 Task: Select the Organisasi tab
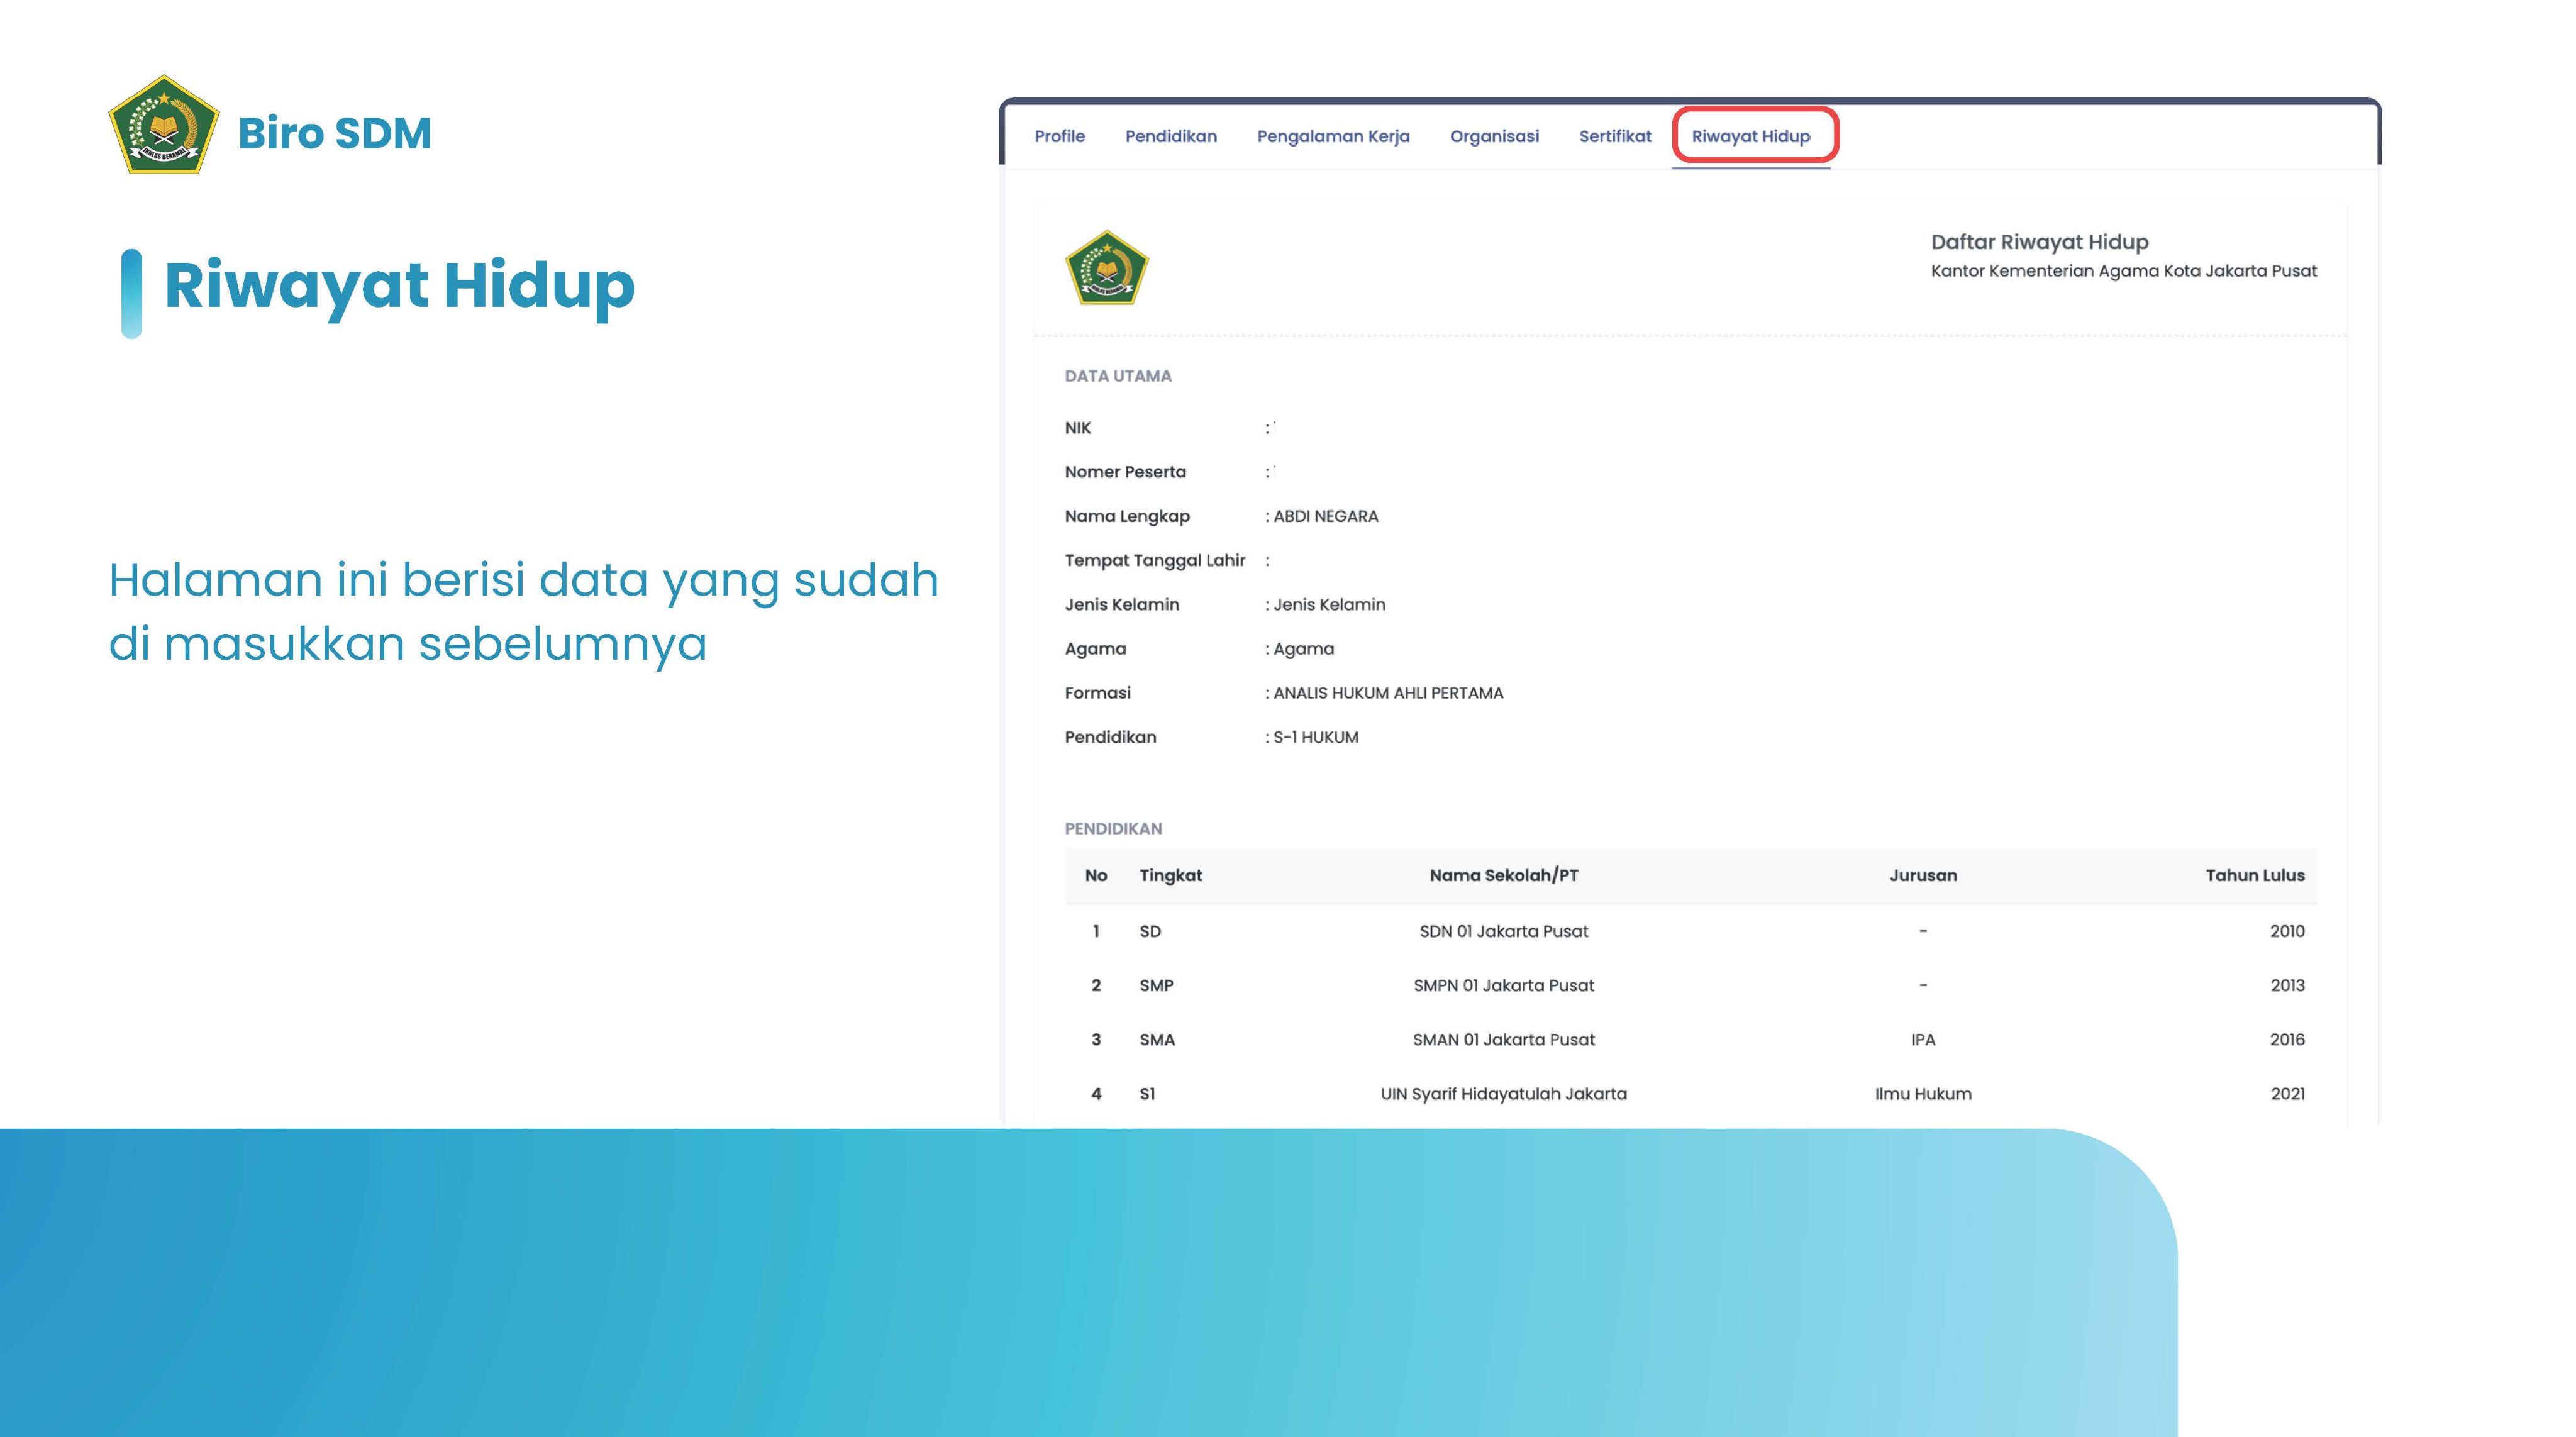[1494, 137]
